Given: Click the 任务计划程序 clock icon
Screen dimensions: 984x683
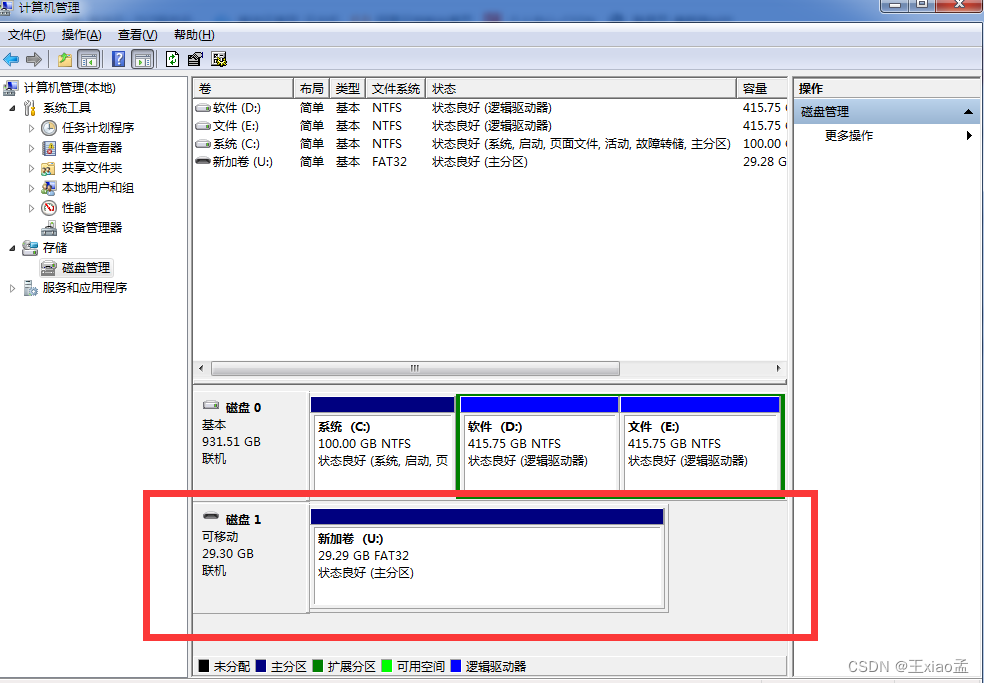Looking at the screenshot, I should click(49, 128).
